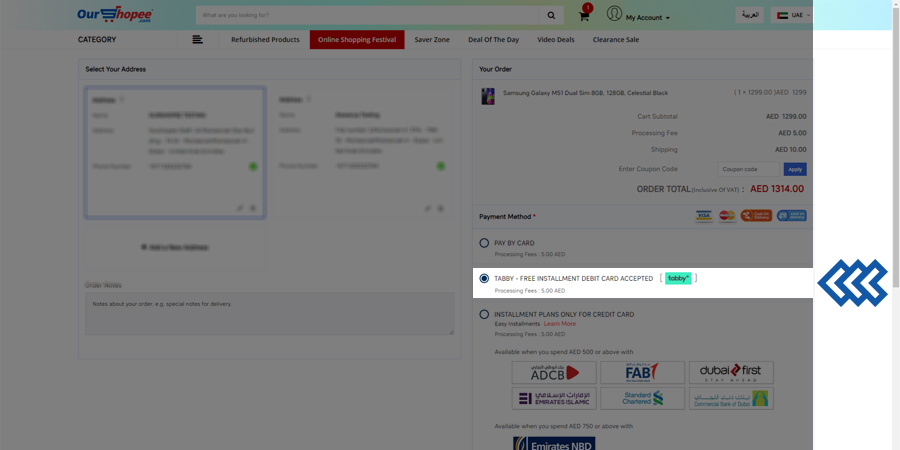
Task: Click the Learn More link
Action: click(560, 324)
